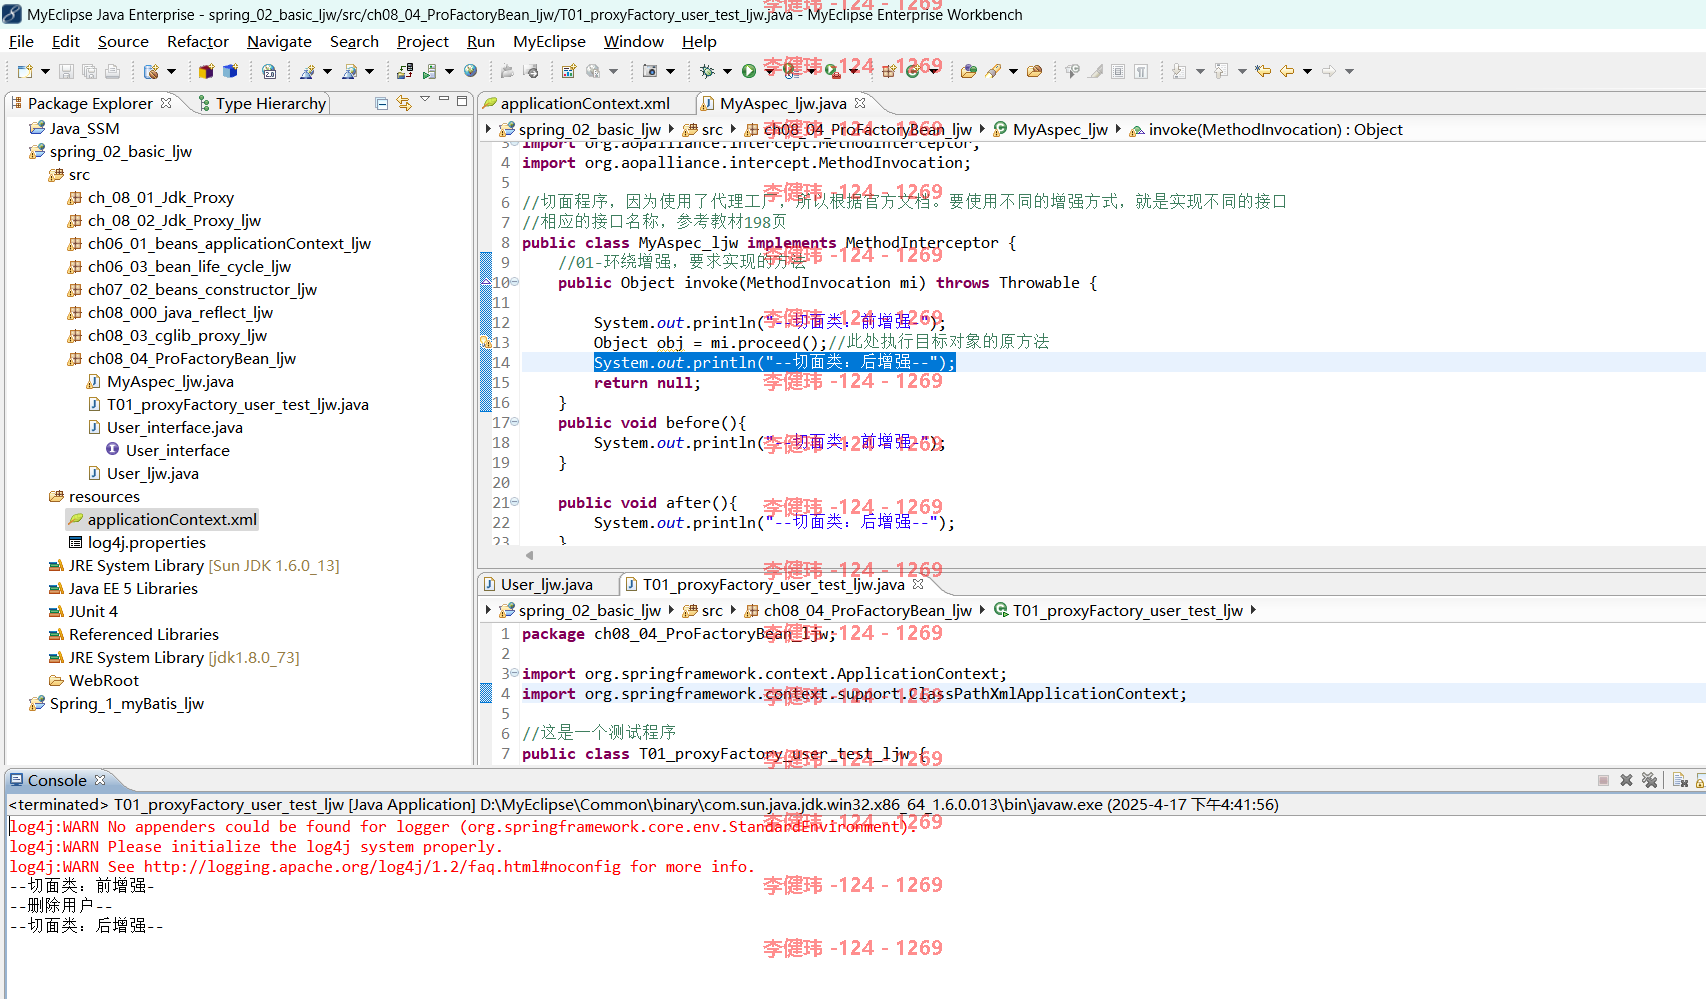1706x999 pixels.
Task: Click the blue new class cube icon
Action: coord(230,71)
